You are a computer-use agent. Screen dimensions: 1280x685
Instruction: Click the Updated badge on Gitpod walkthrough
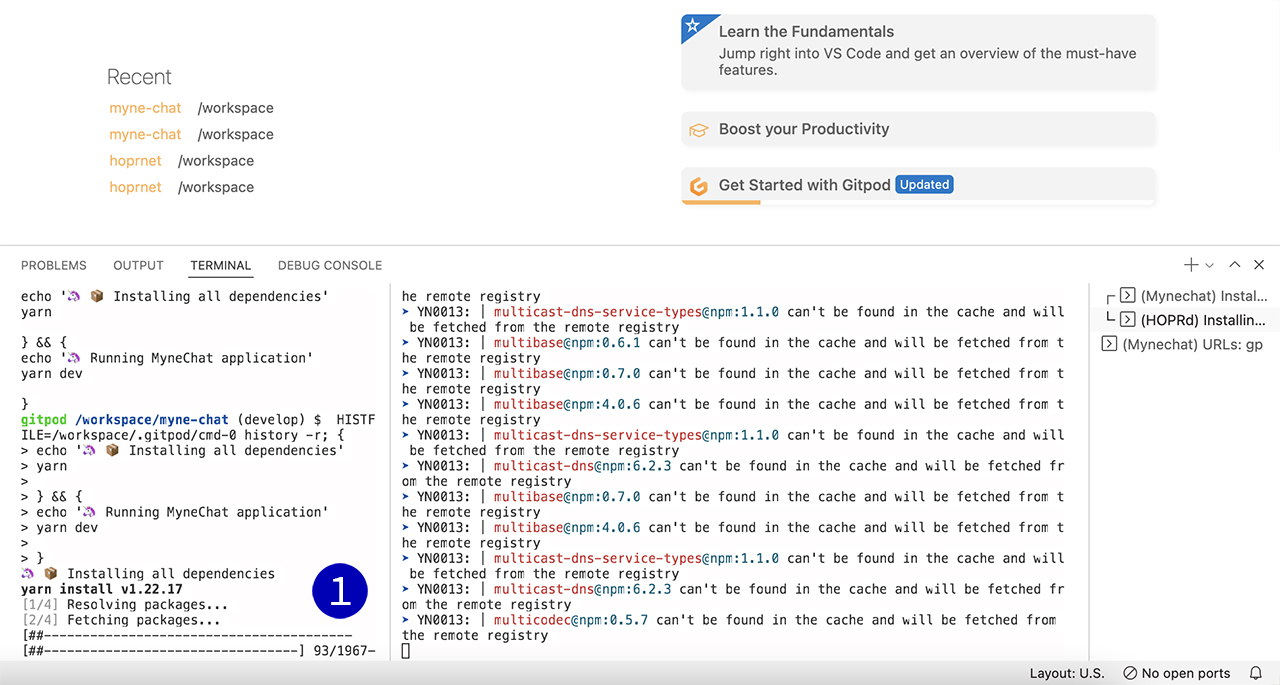pos(924,185)
